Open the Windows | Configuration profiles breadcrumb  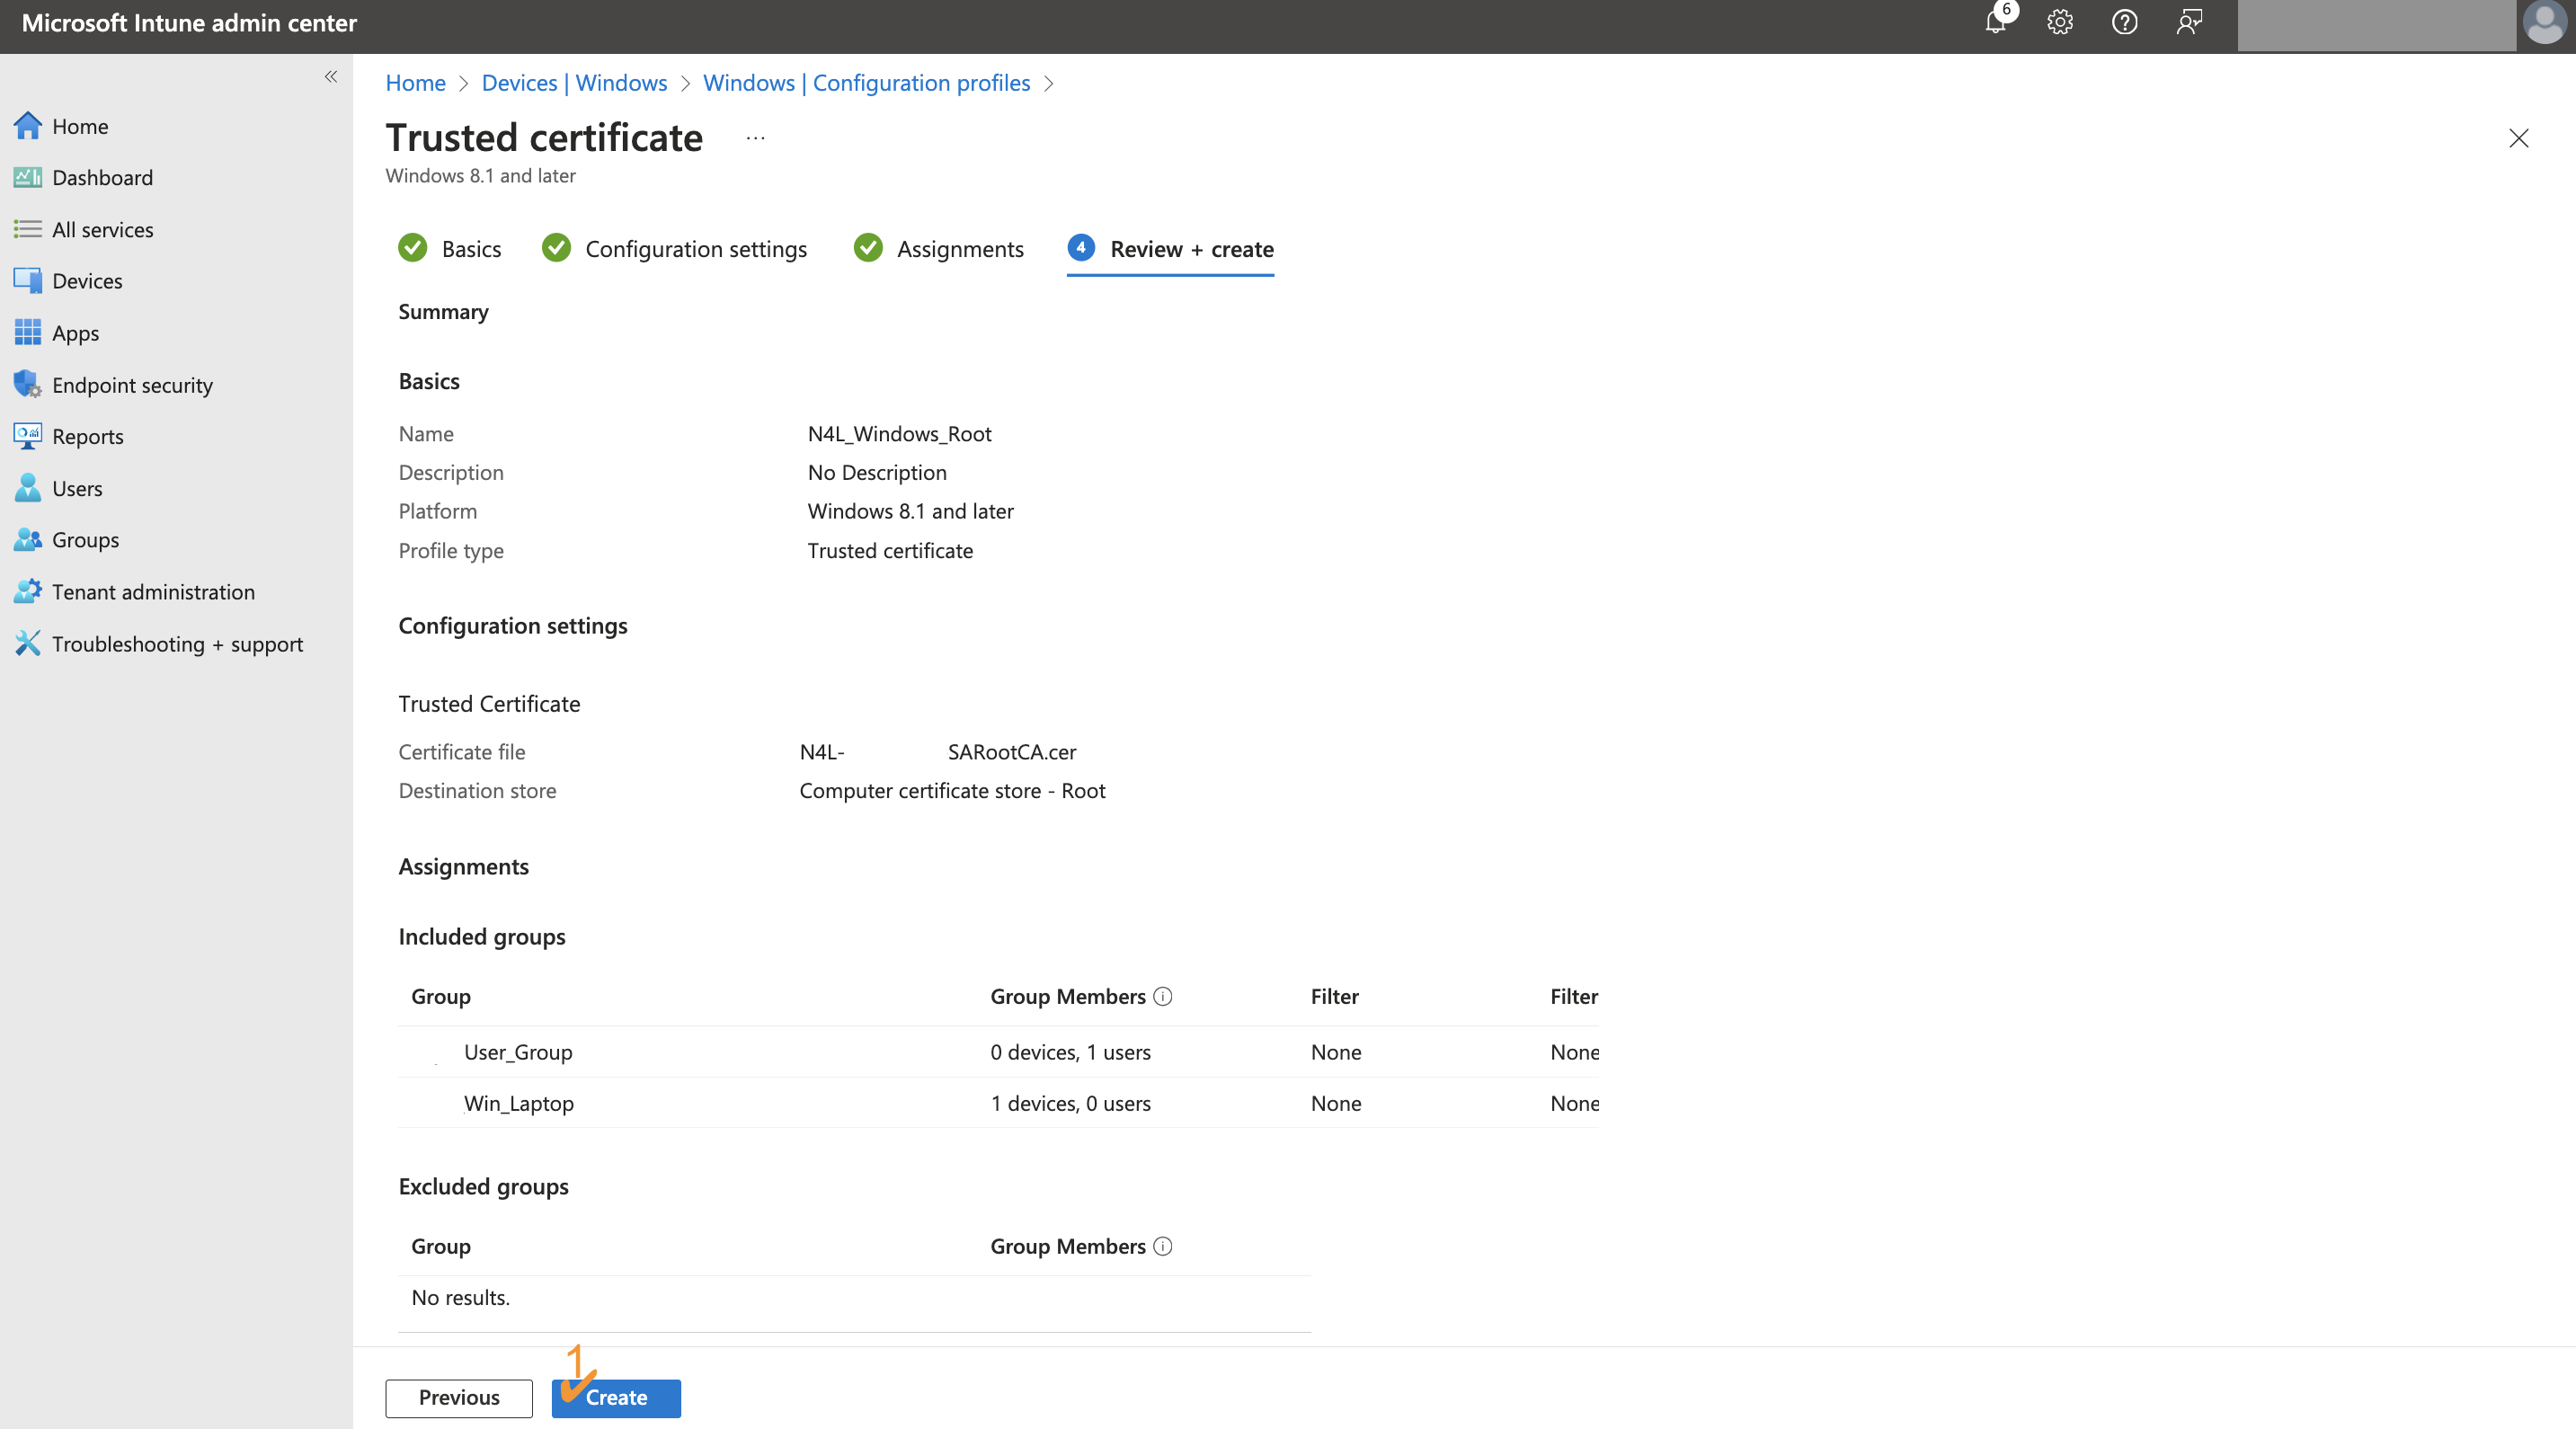click(x=866, y=83)
